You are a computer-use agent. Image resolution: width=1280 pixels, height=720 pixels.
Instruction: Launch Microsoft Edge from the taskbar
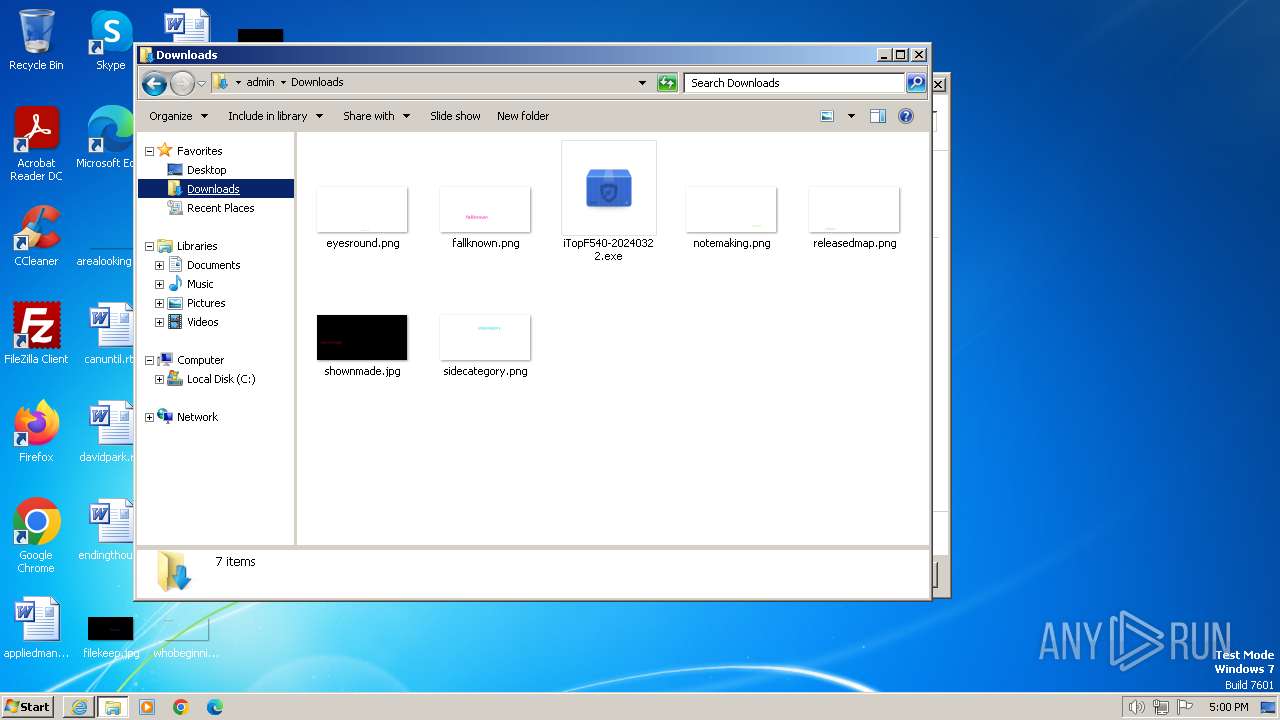tap(215, 707)
